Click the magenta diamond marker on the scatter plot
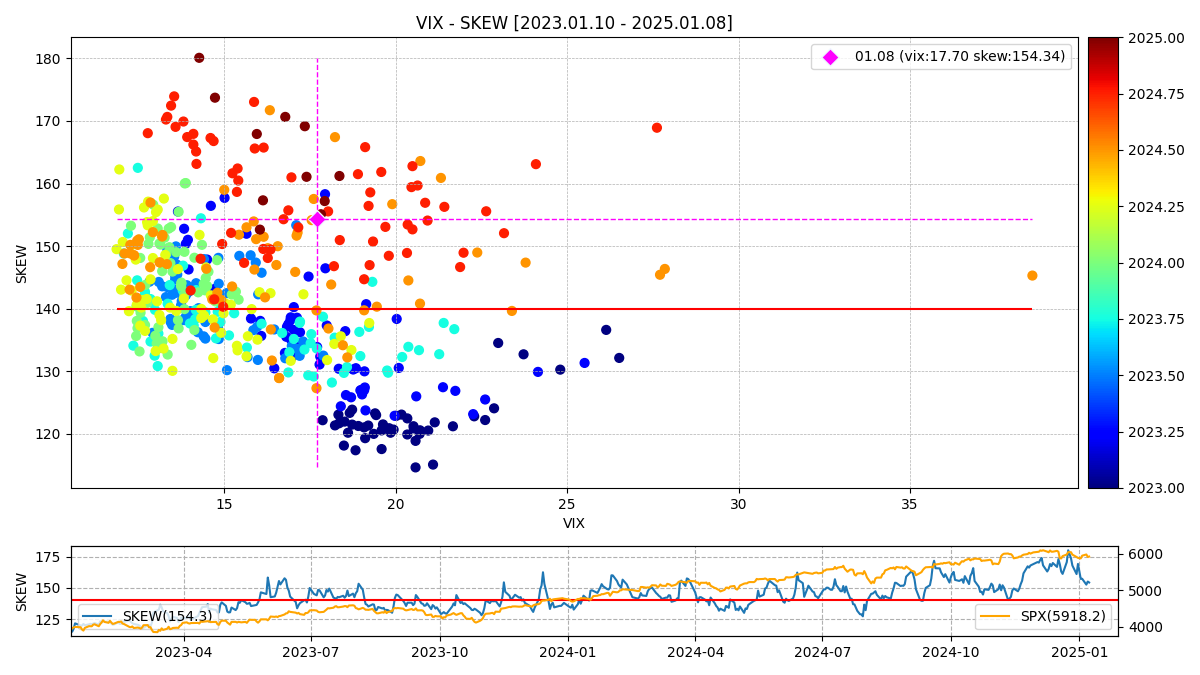Image resolution: width=1200 pixels, height=675 pixels. (x=317, y=219)
